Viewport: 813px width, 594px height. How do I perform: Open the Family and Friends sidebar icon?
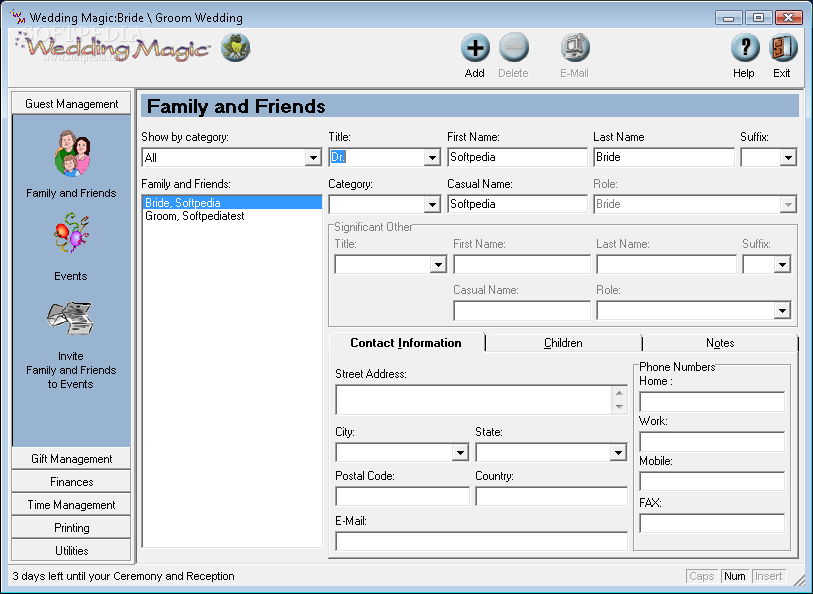tap(72, 153)
